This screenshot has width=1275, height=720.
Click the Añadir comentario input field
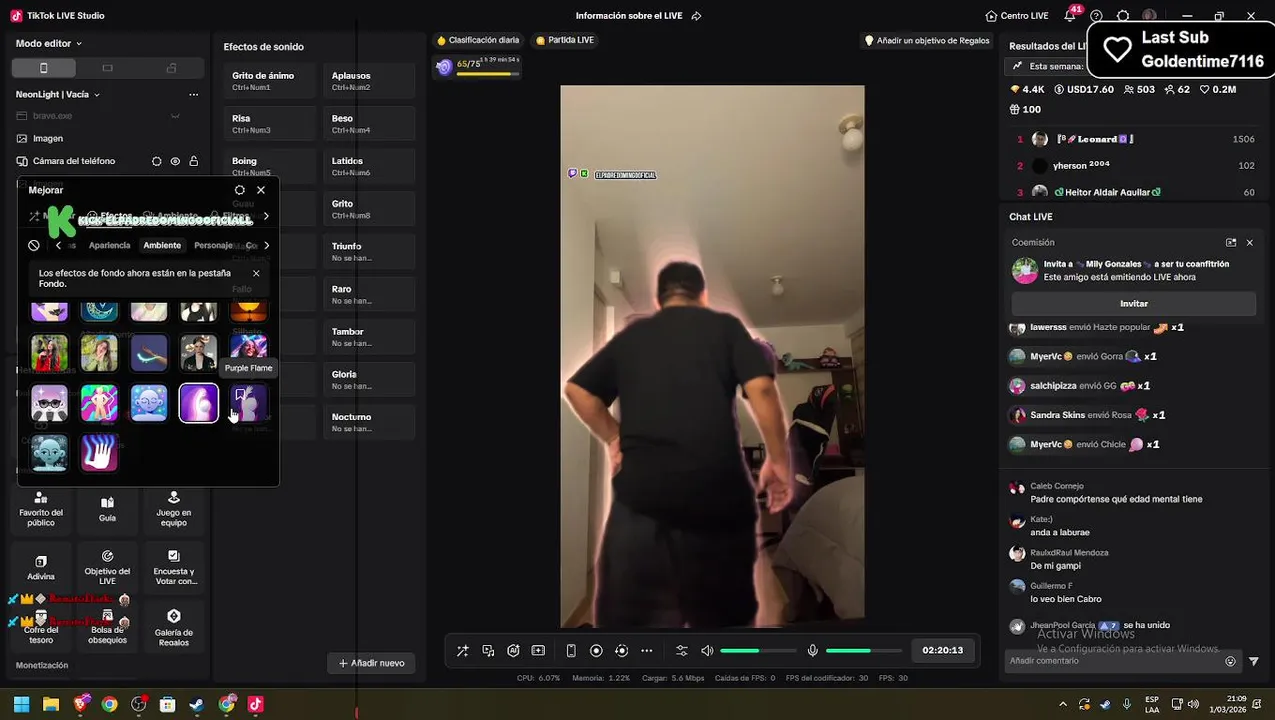[1115, 661]
